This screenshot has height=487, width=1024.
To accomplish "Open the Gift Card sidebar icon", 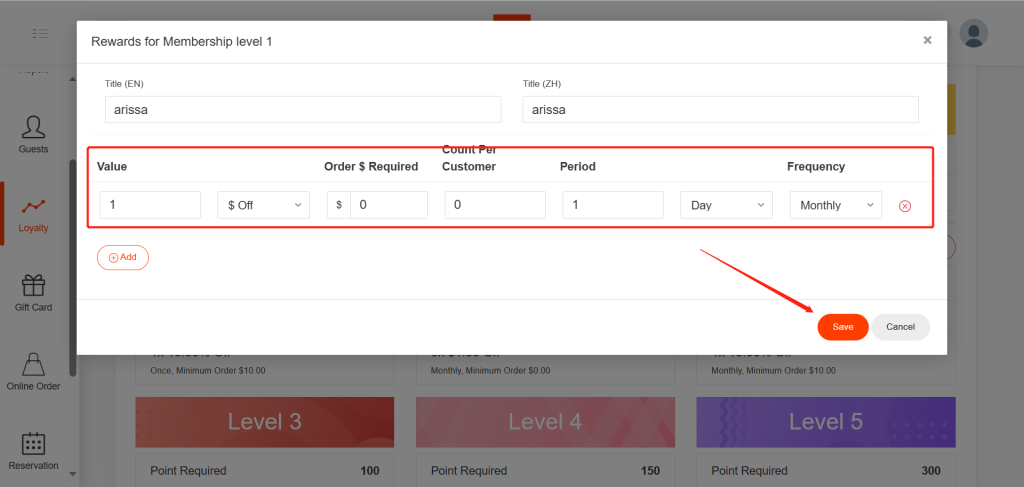I will pyautogui.click(x=33, y=286).
